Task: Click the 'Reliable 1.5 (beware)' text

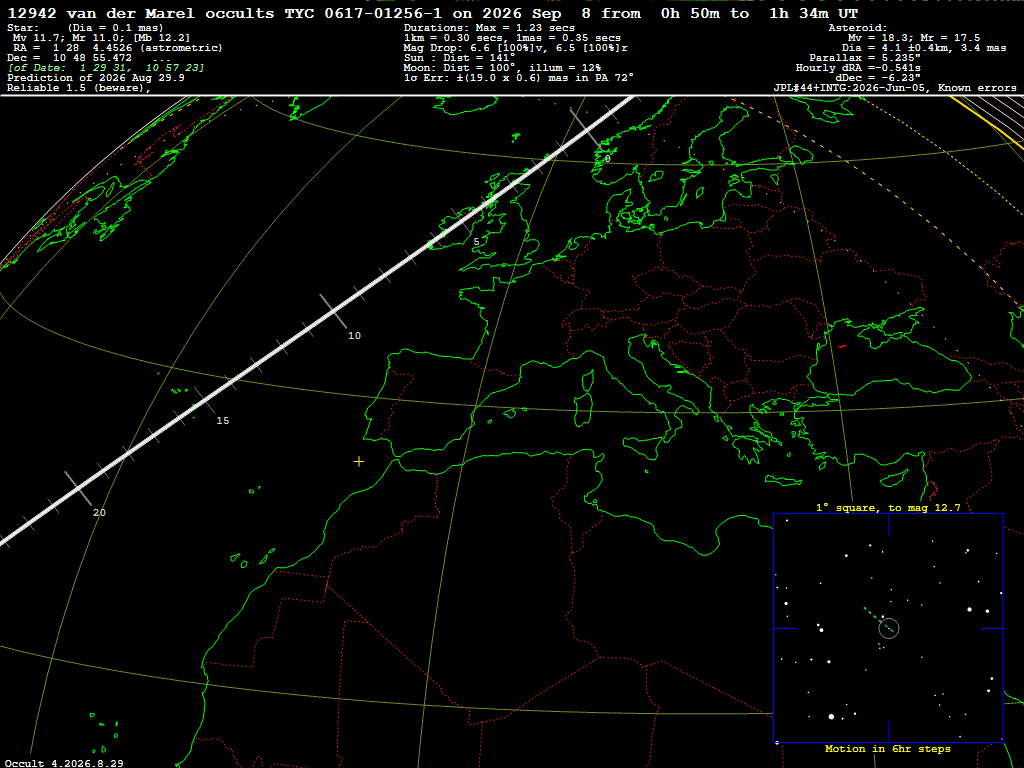Action: 79,88
